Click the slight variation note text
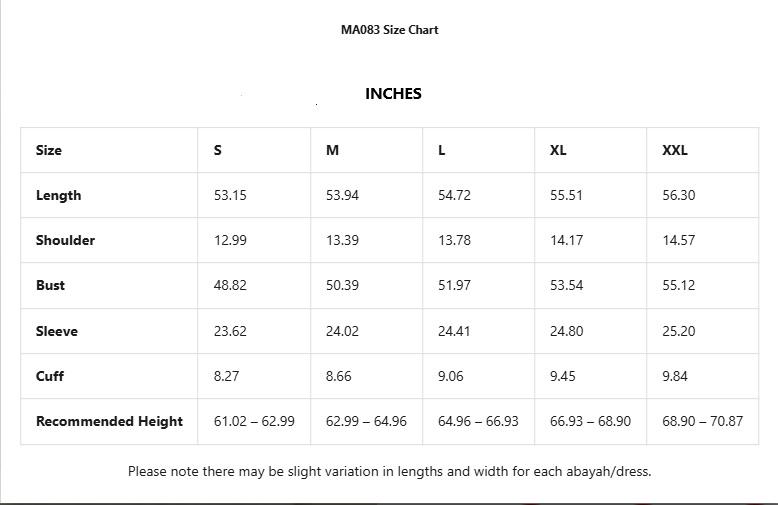This screenshot has height=505, width=778. pos(389,471)
